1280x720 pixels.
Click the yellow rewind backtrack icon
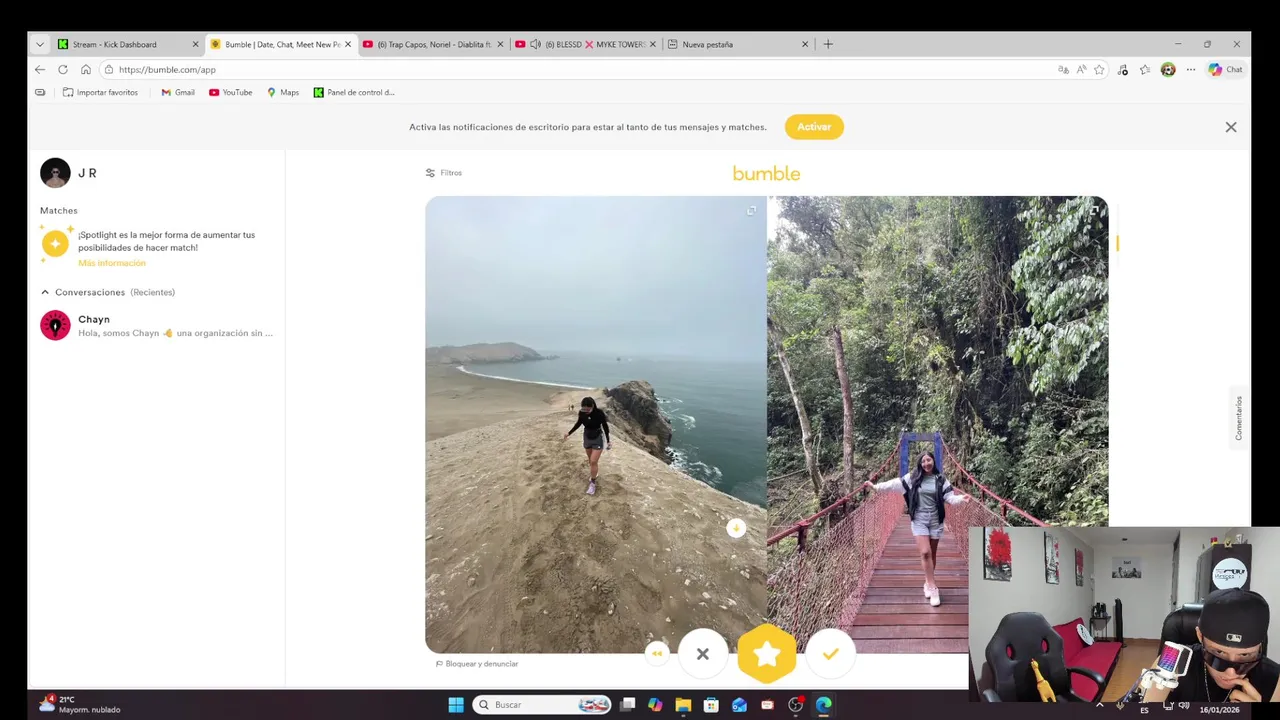coord(657,654)
